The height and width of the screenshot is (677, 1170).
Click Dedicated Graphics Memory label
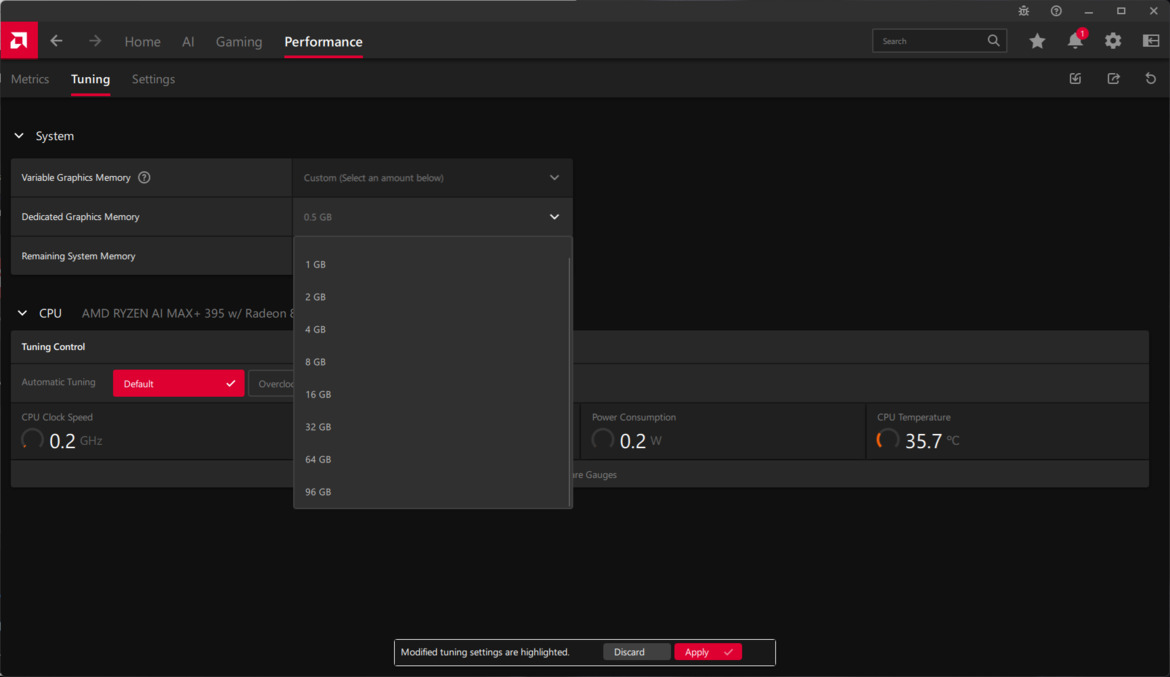81,216
